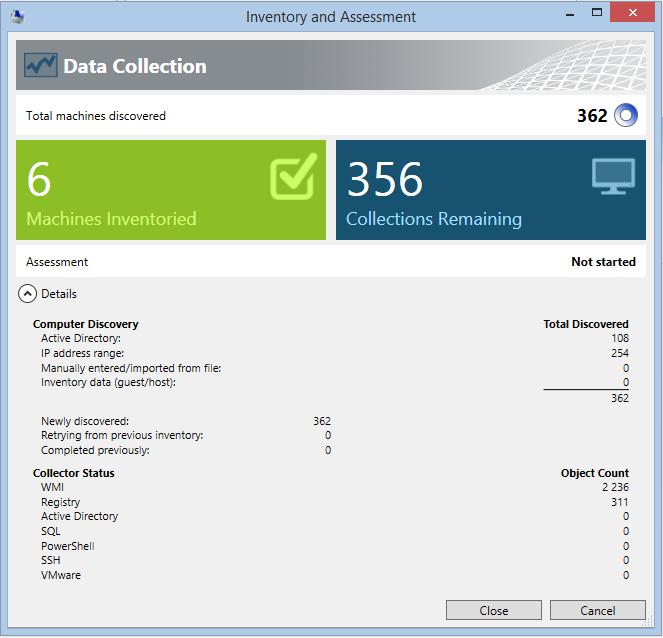Select the Machines Inventoried tile label
This screenshot has height=638, width=663.
[111, 219]
